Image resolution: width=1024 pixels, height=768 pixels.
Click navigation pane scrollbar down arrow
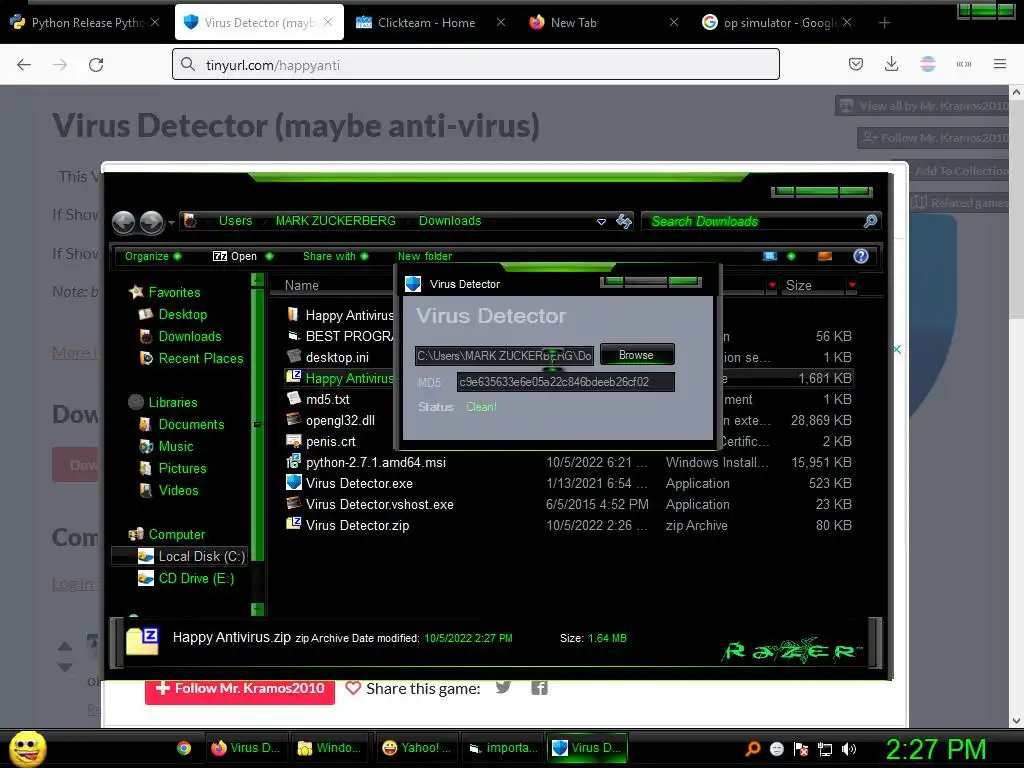(x=257, y=609)
